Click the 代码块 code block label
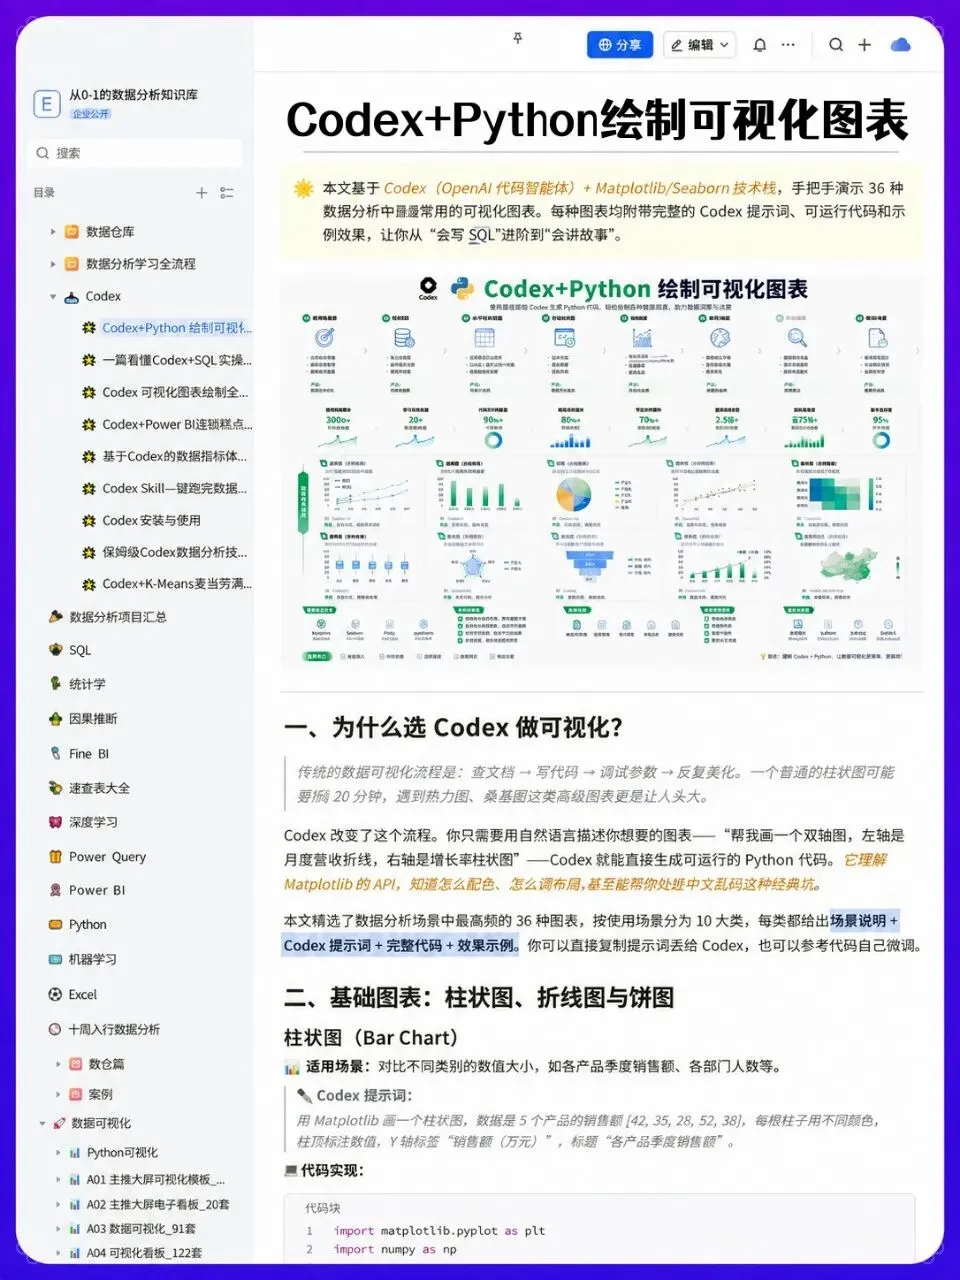Screen dimensions: 960x1280 click(x=322, y=1208)
